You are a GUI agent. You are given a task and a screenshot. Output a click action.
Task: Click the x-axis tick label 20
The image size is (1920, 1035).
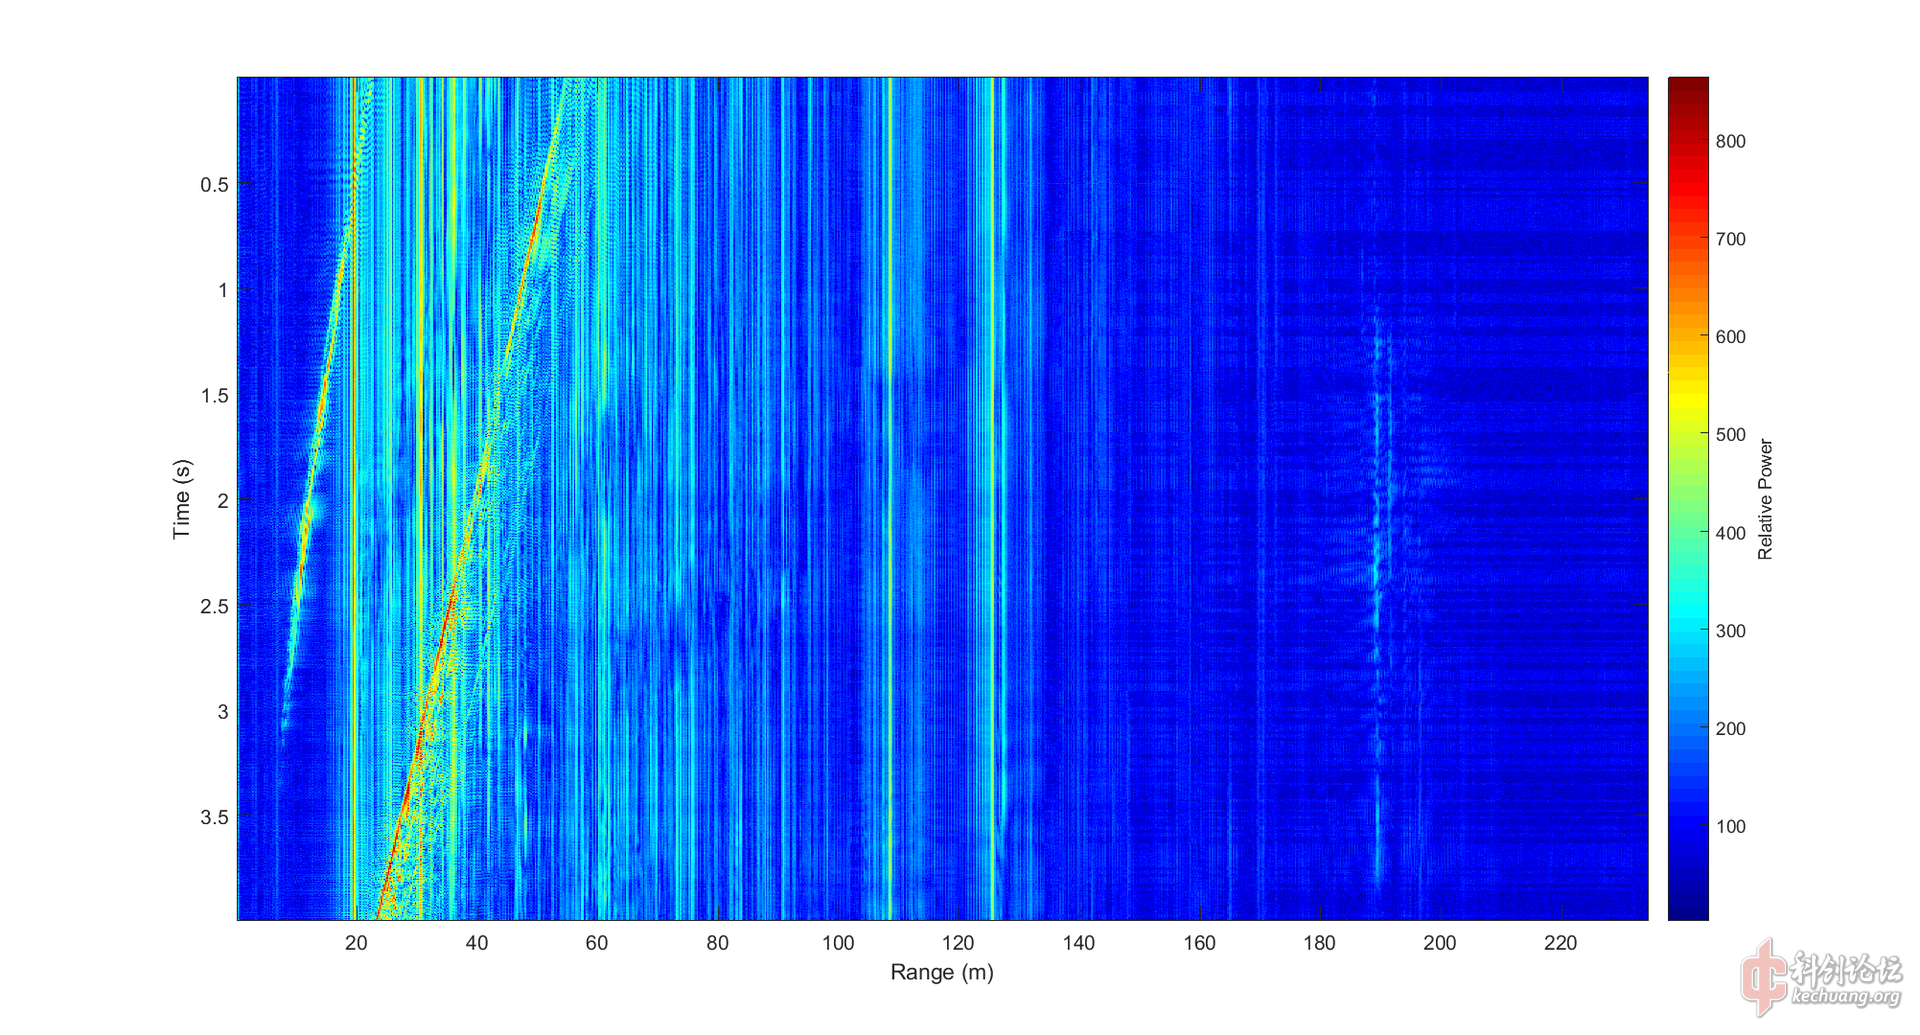coord(356,943)
